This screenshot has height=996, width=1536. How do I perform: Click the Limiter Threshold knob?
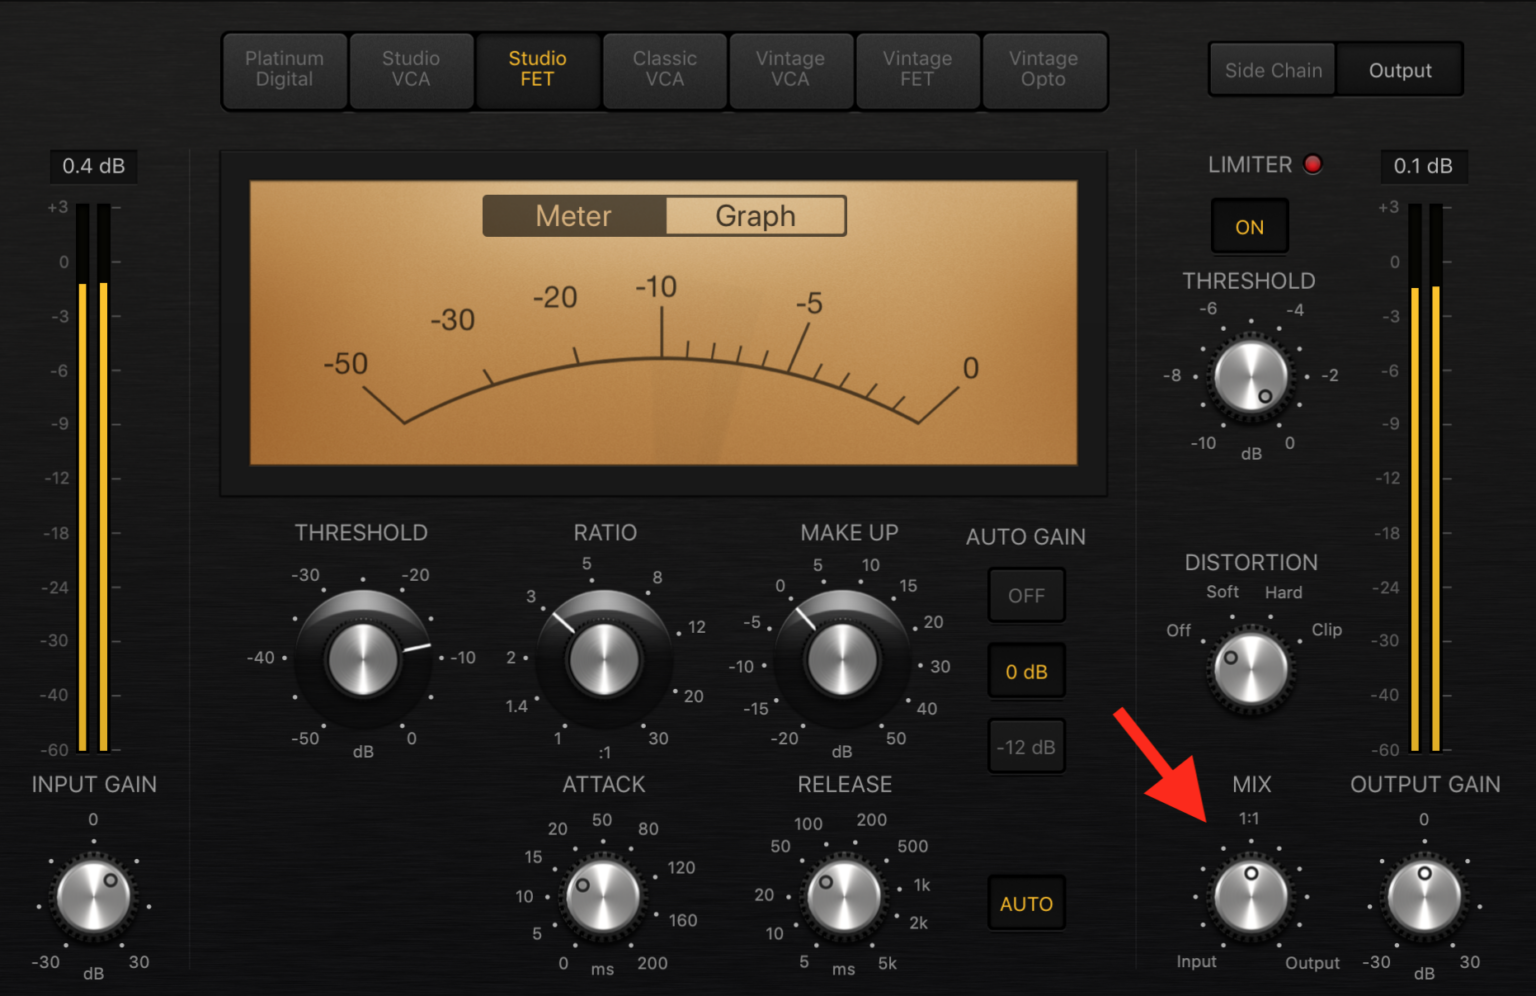[1250, 377]
